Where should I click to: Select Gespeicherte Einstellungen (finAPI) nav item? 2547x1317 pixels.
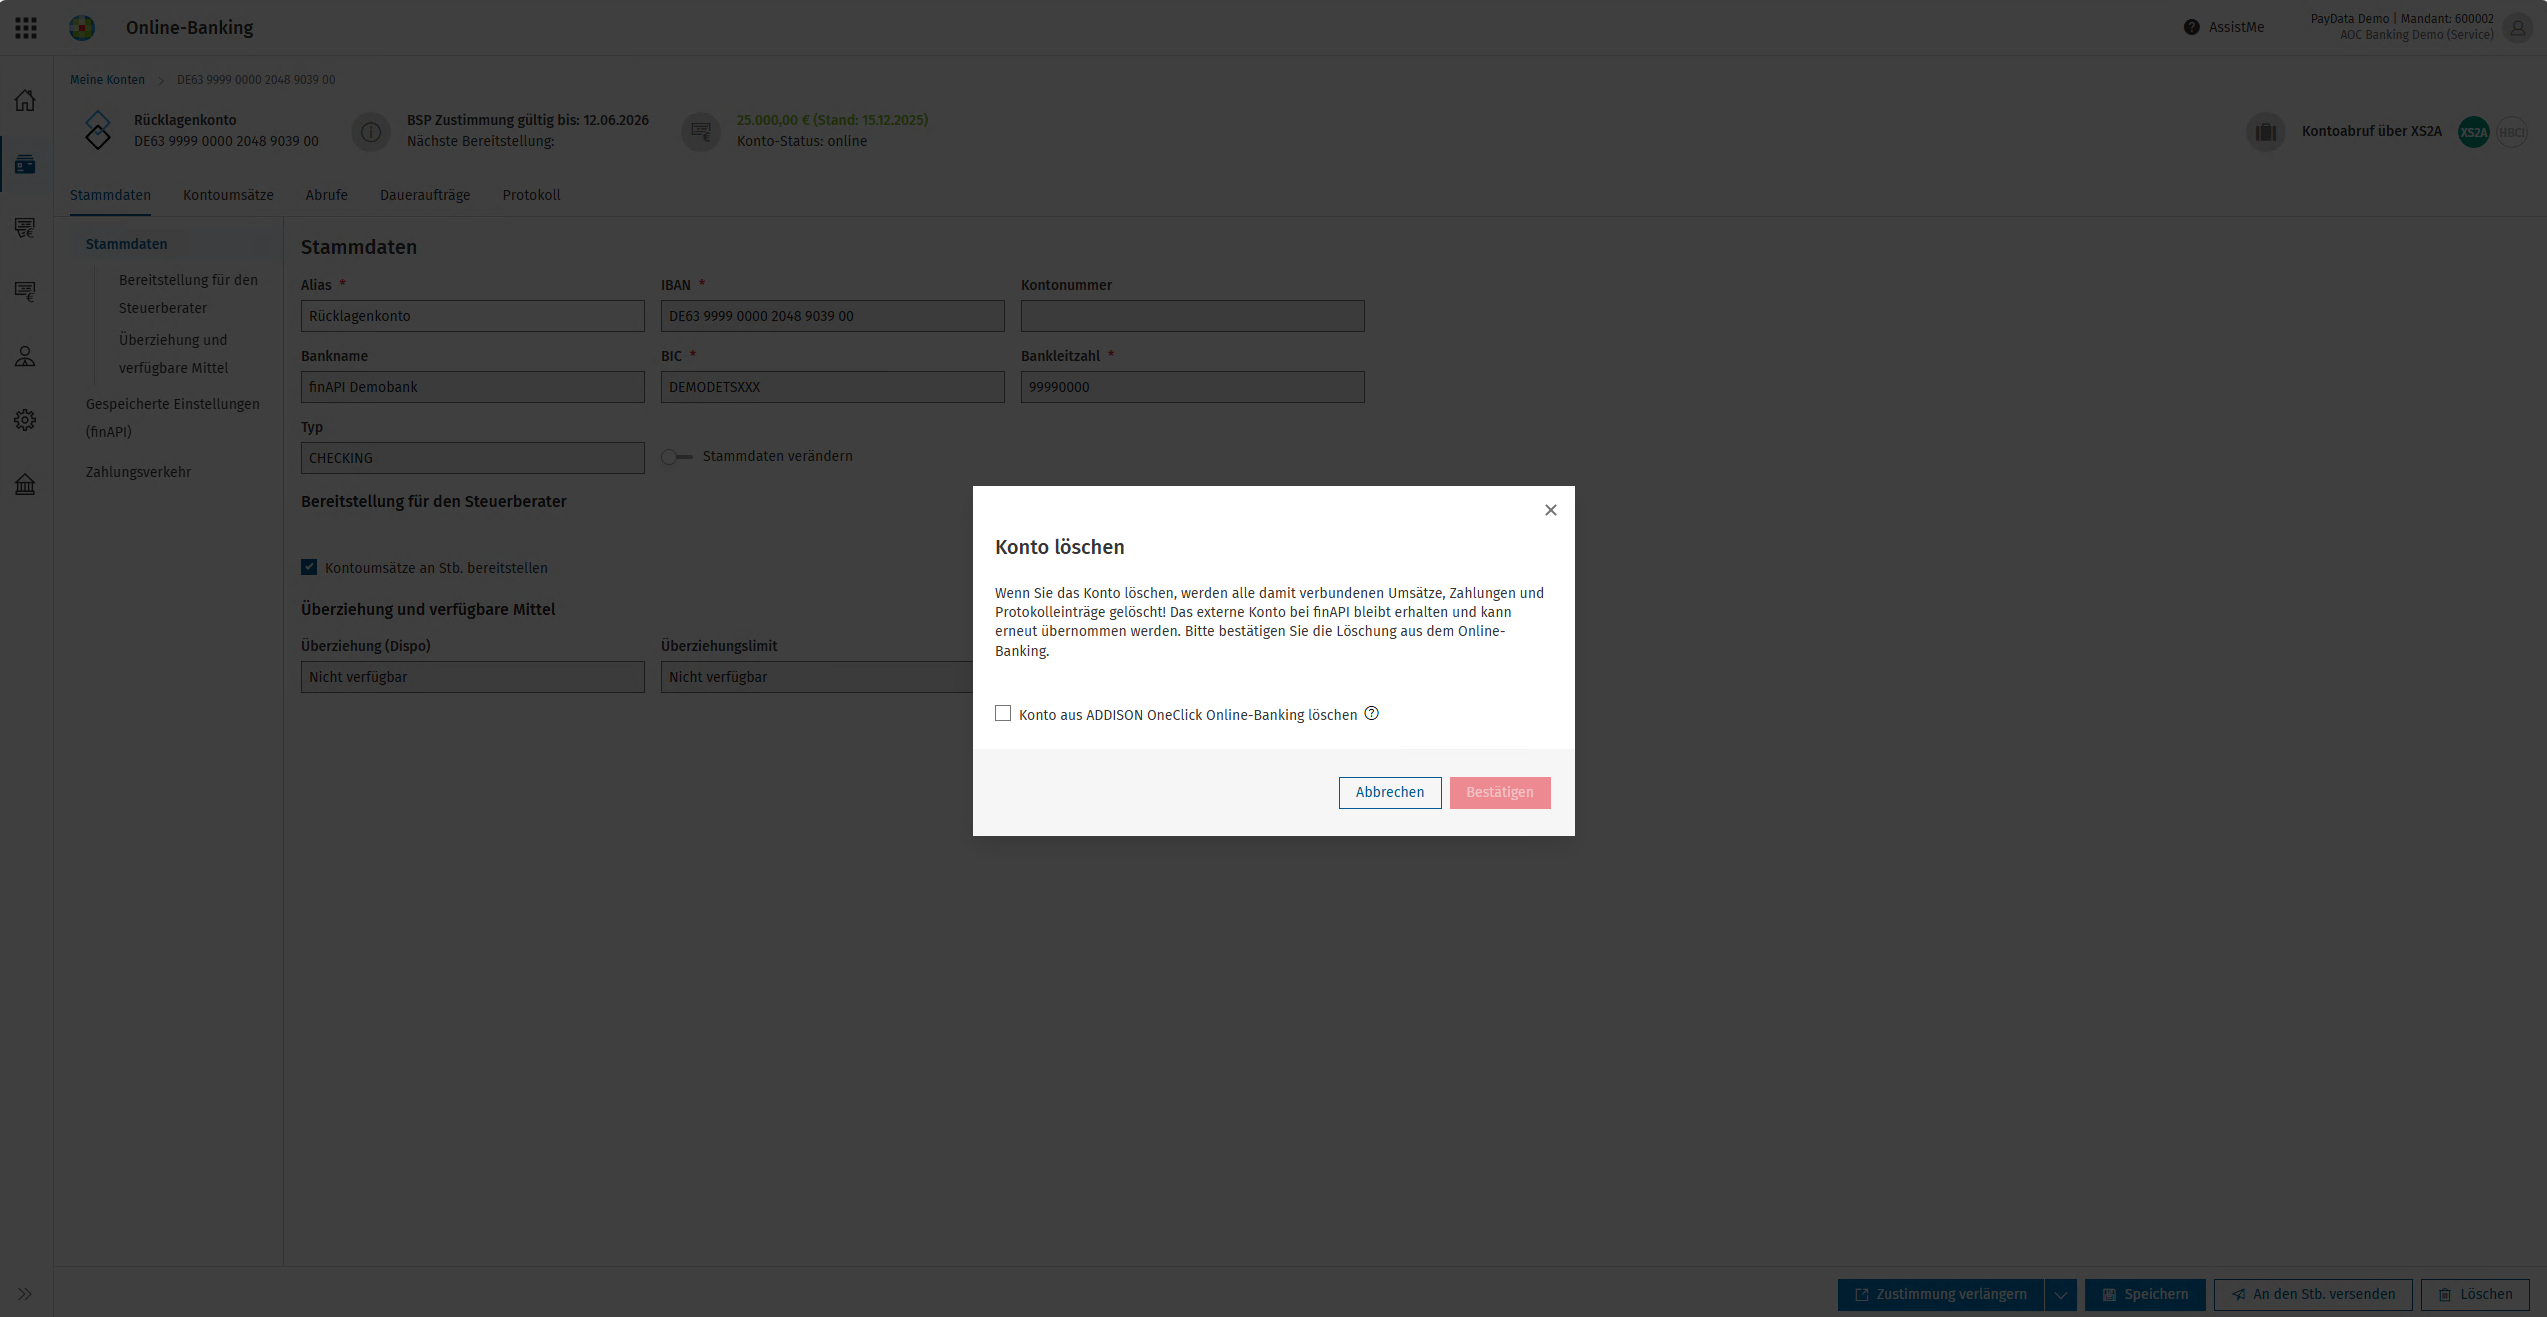[x=173, y=418]
